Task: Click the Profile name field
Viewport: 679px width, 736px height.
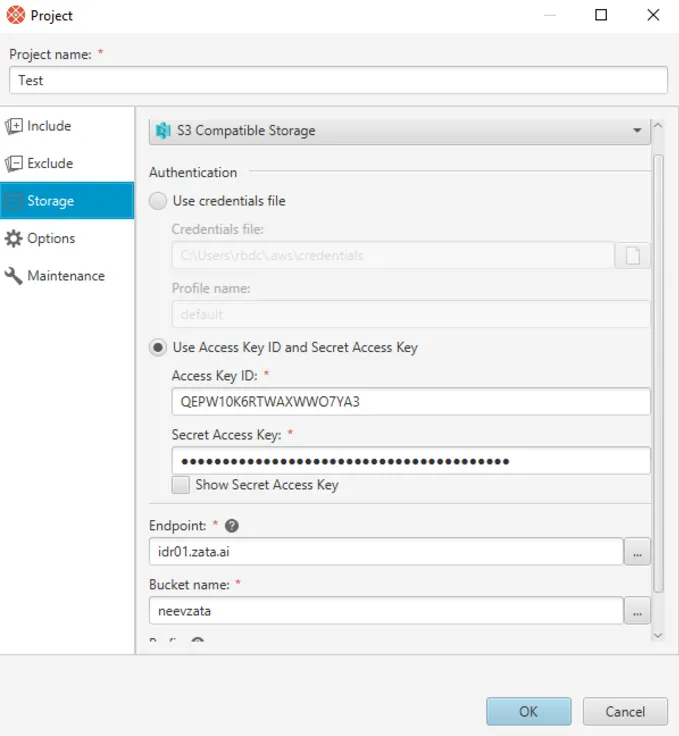Action: pyautogui.click(x=411, y=314)
